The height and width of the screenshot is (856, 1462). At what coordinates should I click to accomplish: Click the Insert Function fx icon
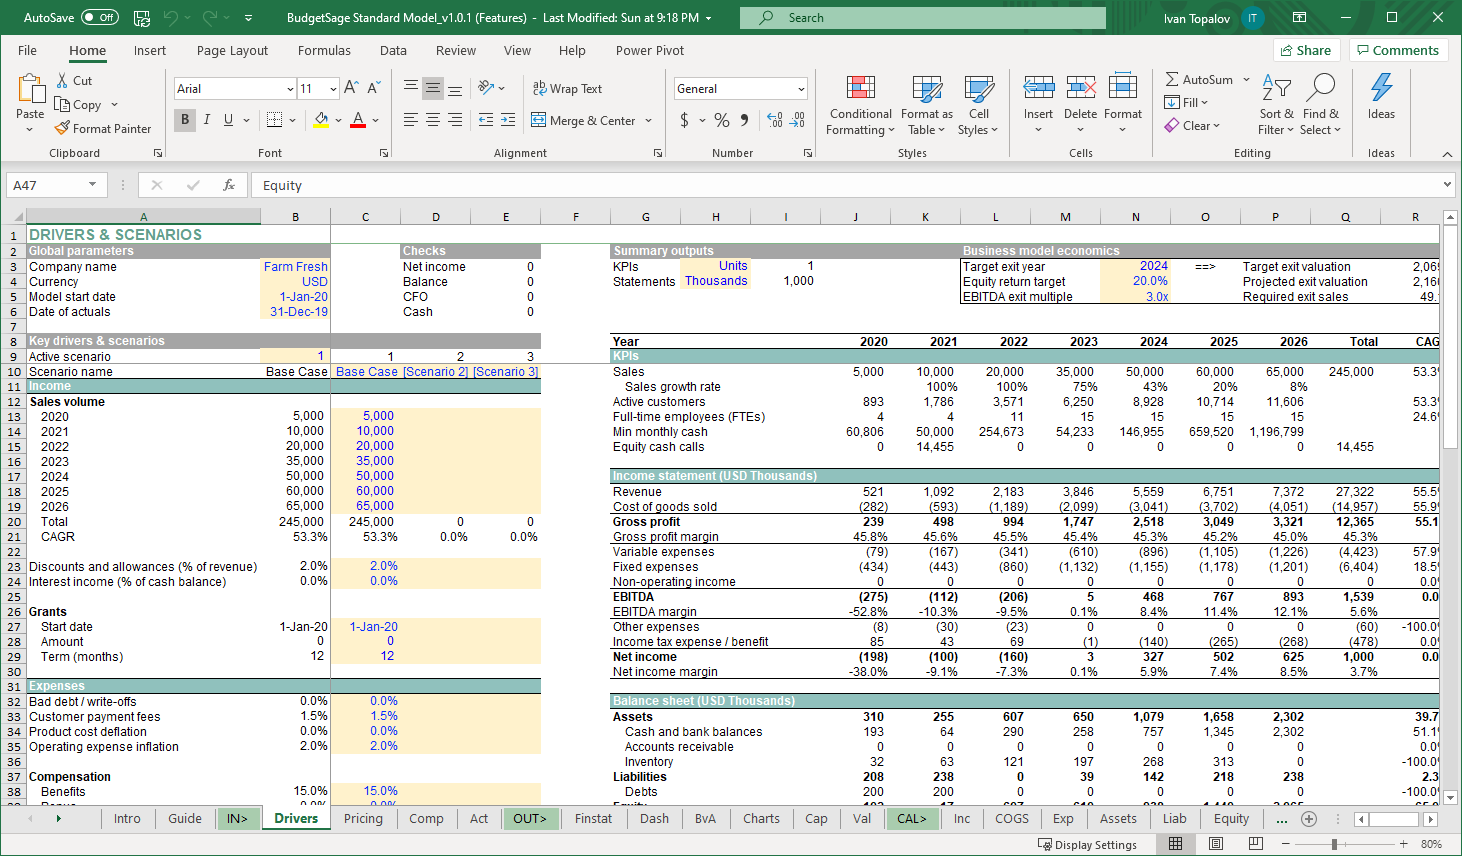click(x=229, y=185)
